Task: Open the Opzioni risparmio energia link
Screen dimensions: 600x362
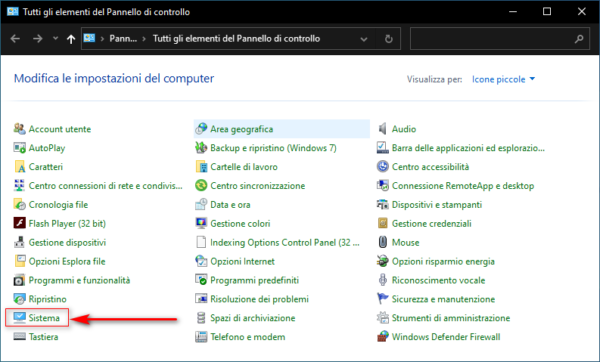Action: (x=443, y=261)
